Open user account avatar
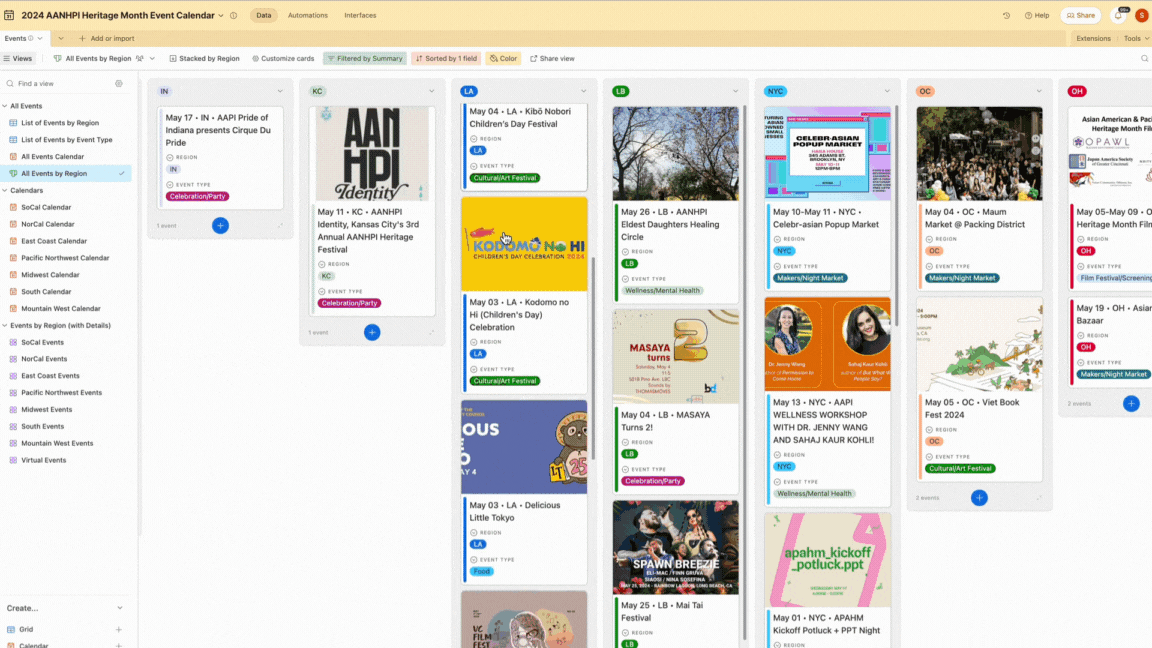The image size is (1152, 648). [1141, 15]
